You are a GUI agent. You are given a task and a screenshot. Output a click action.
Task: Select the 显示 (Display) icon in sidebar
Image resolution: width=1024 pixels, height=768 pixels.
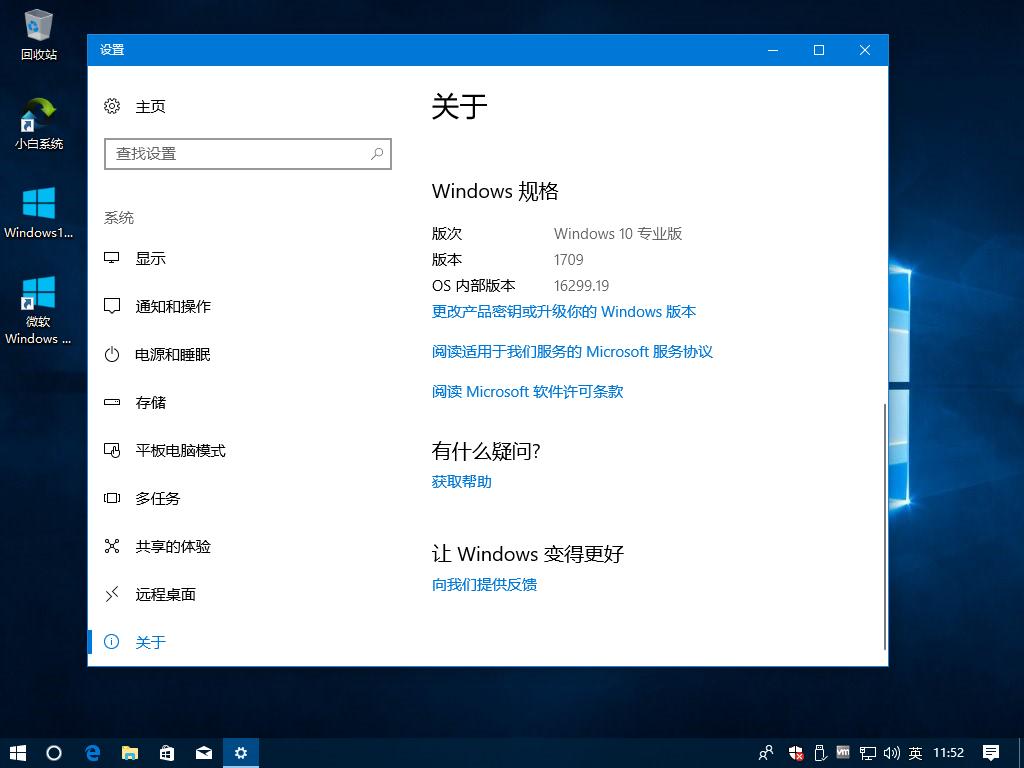(111, 258)
